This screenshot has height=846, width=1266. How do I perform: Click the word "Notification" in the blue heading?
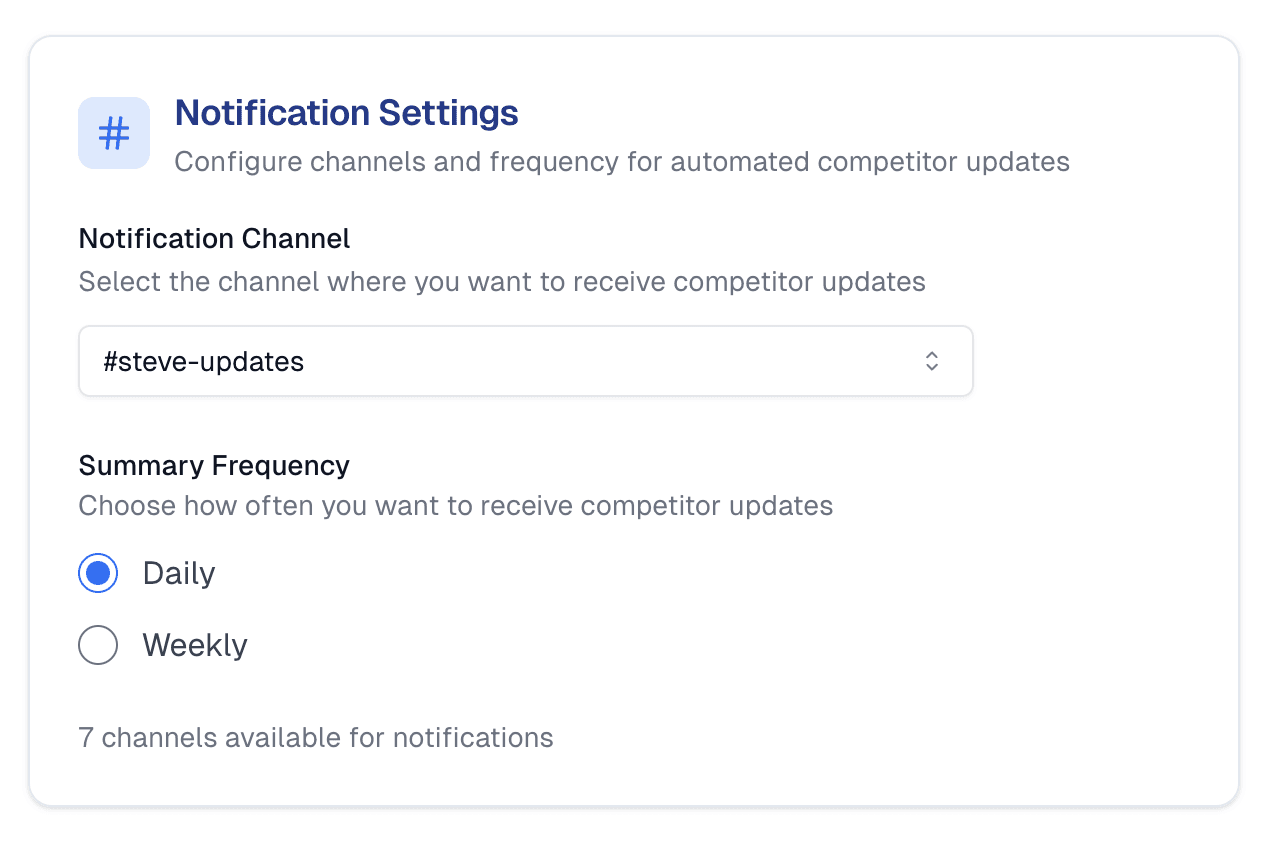tap(259, 113)
